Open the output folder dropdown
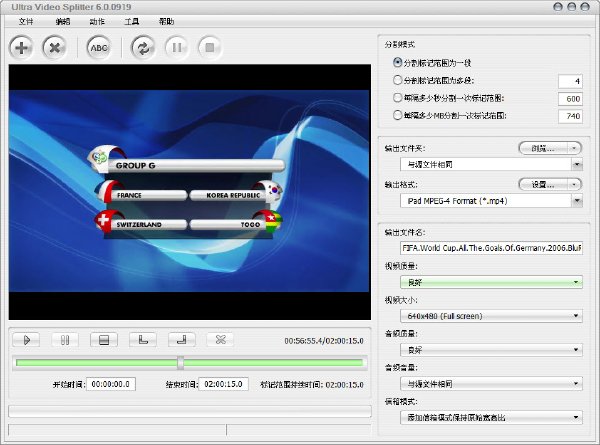This screenshot has width=600, height=445. 491,165
